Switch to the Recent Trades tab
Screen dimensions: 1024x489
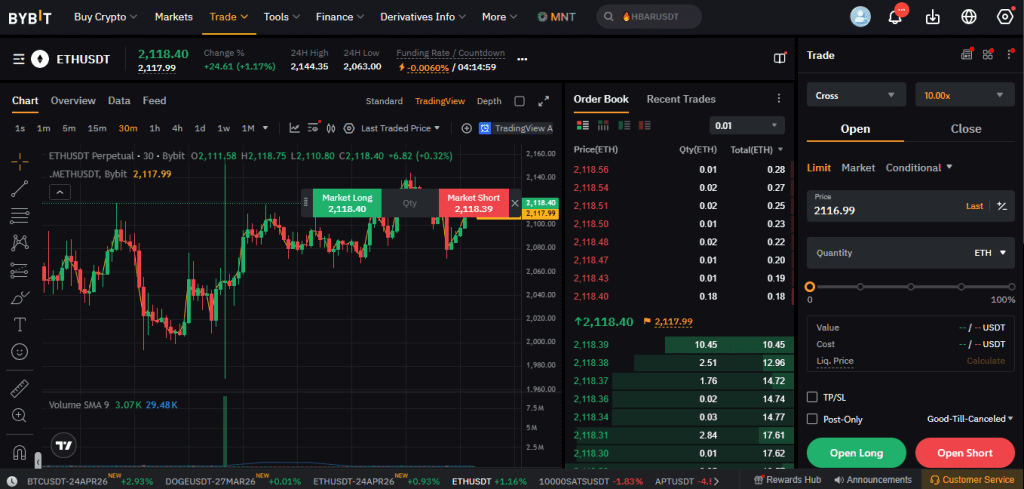point(680,99)
